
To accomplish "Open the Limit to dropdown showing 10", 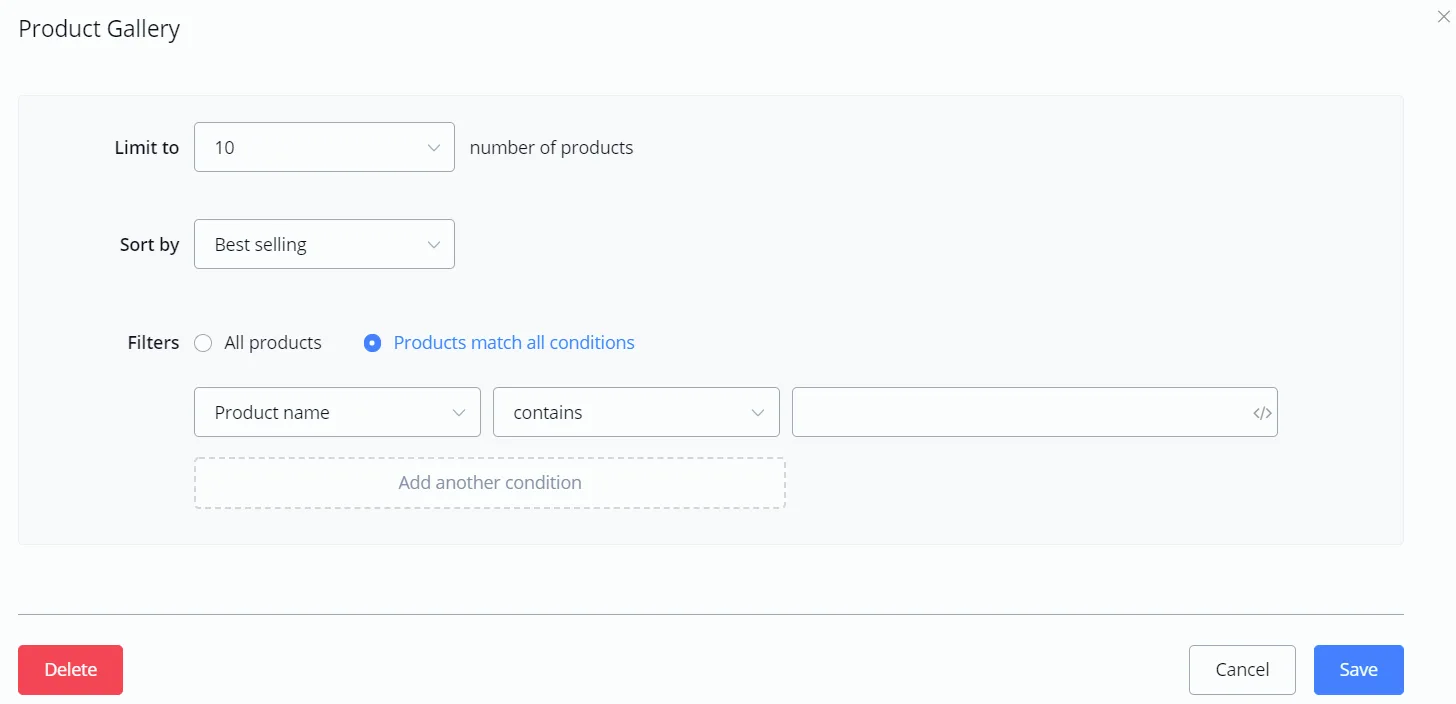I will click(324, 147).
